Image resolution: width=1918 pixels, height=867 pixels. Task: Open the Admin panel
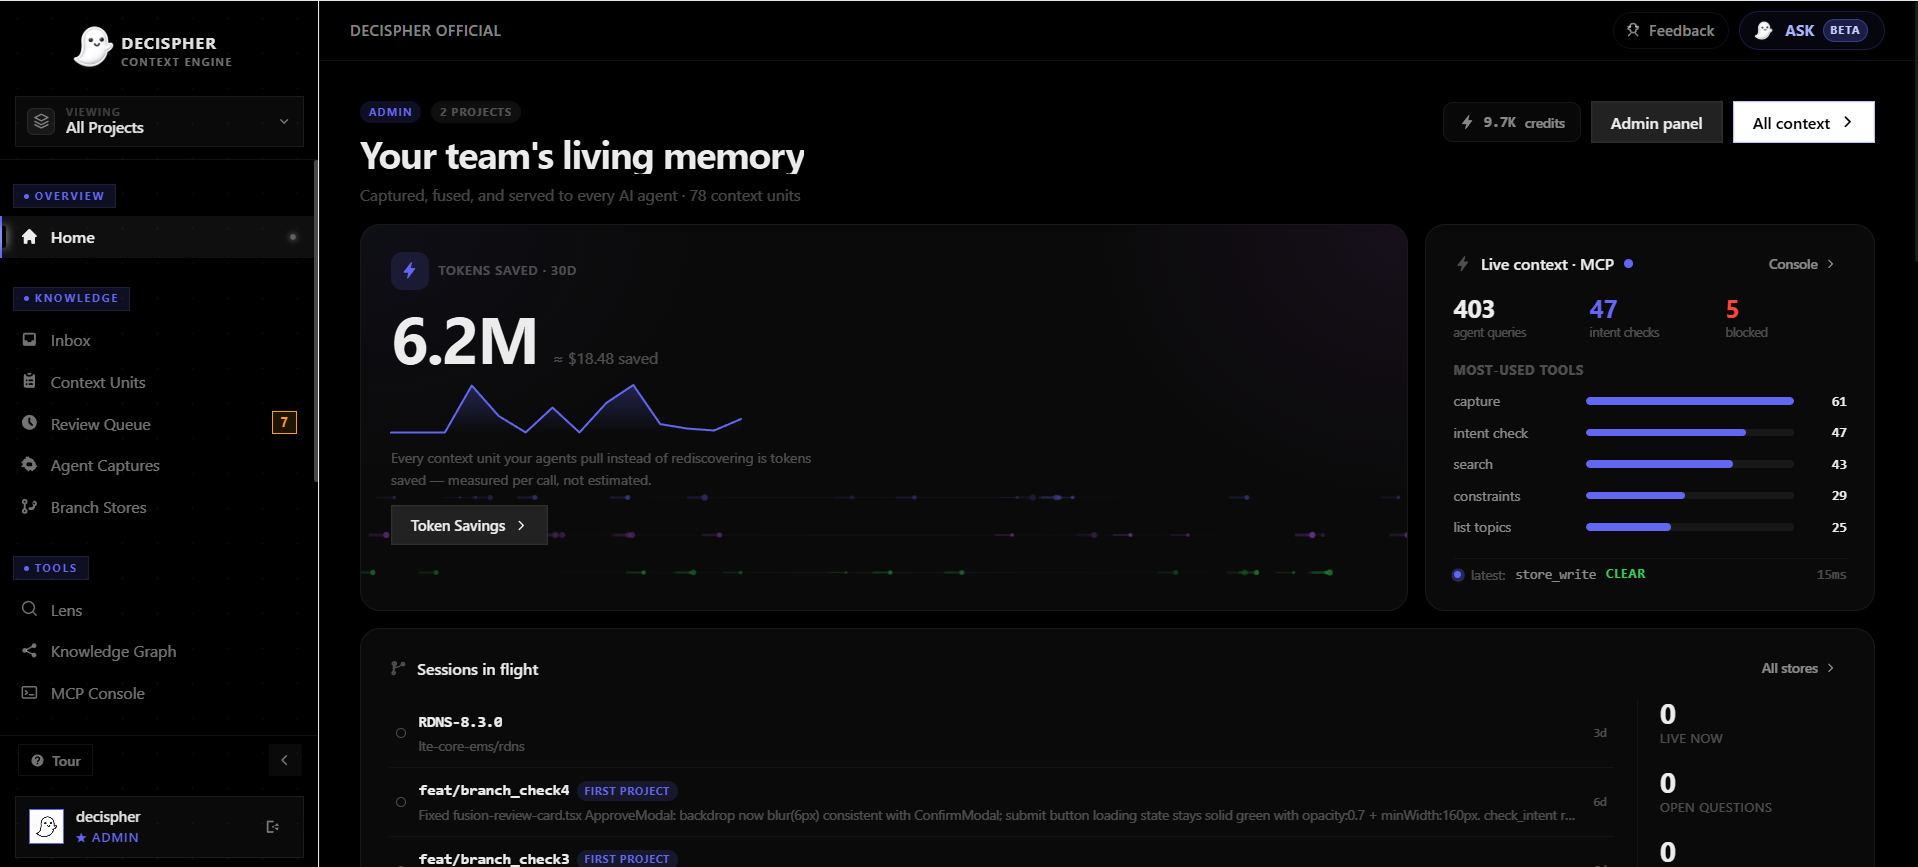coord(1656,123)
